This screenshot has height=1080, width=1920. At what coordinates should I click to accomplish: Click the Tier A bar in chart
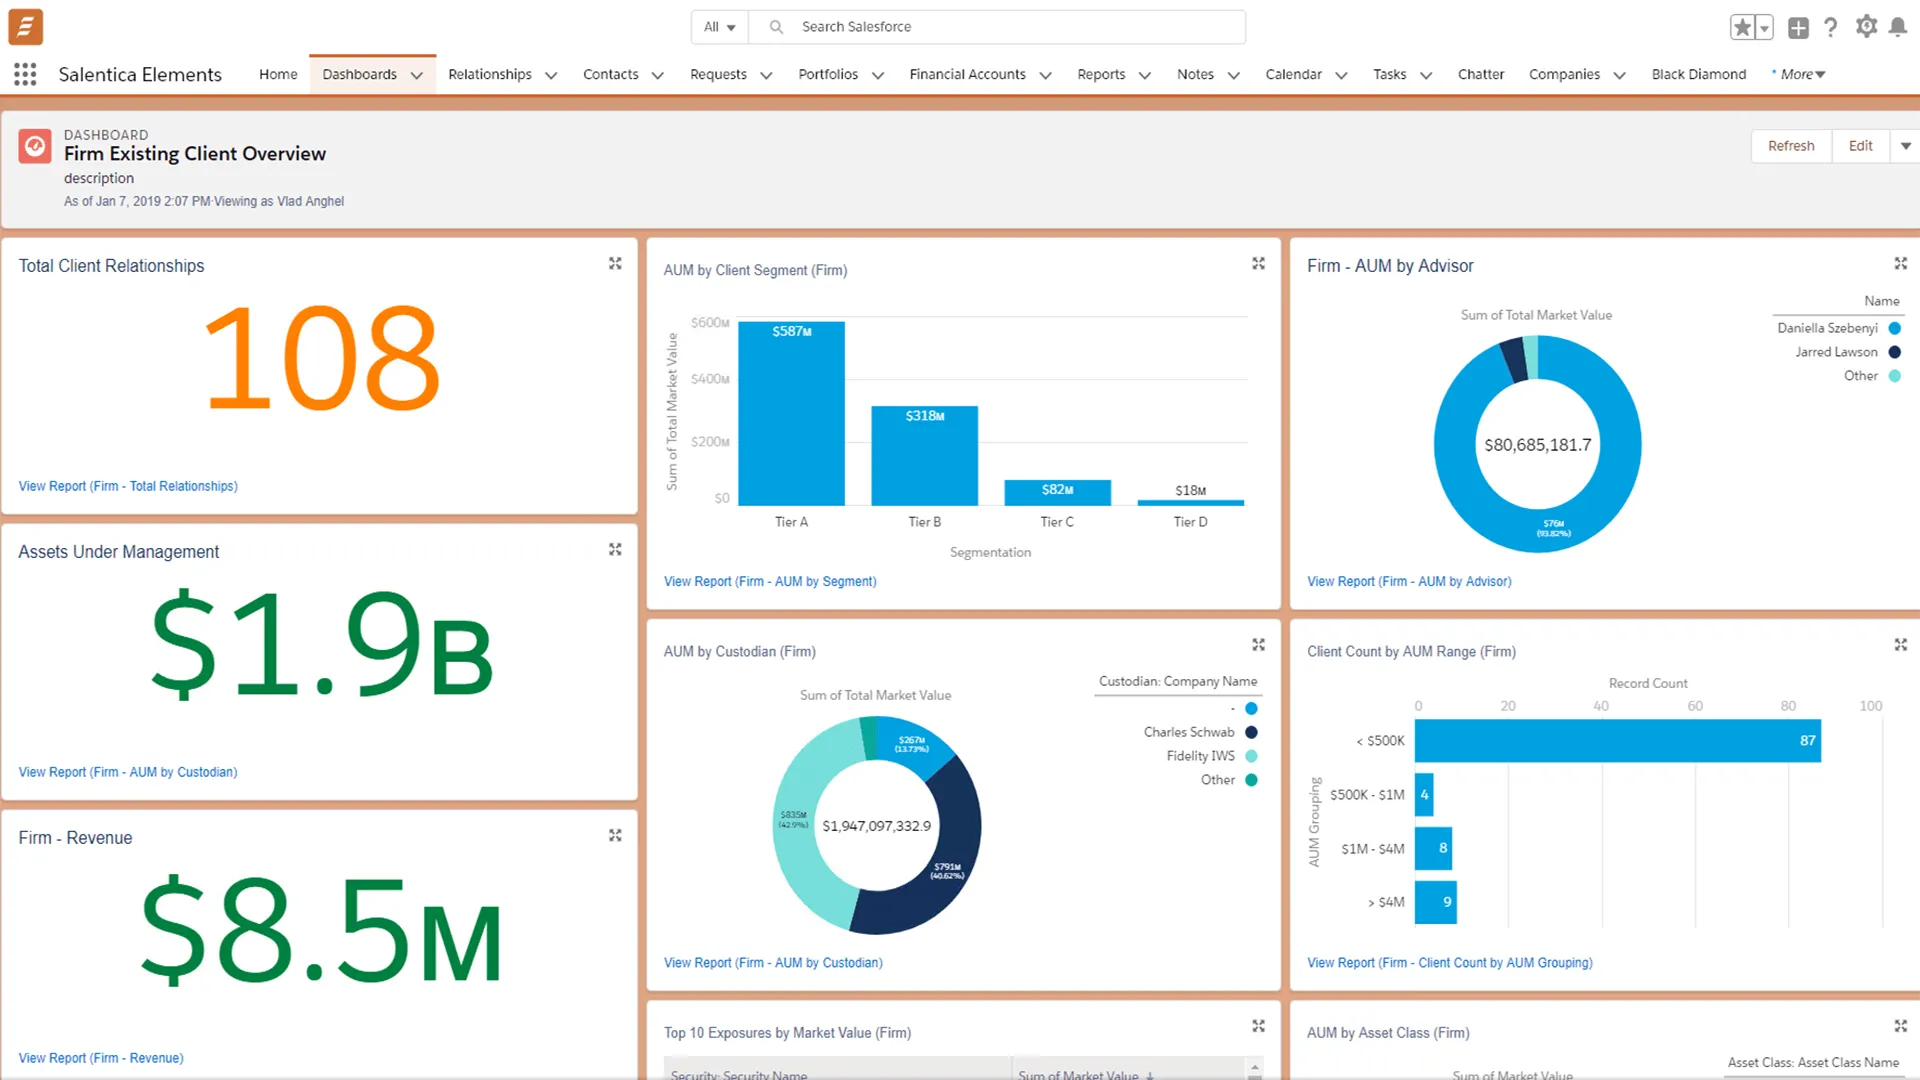(791, 413)
